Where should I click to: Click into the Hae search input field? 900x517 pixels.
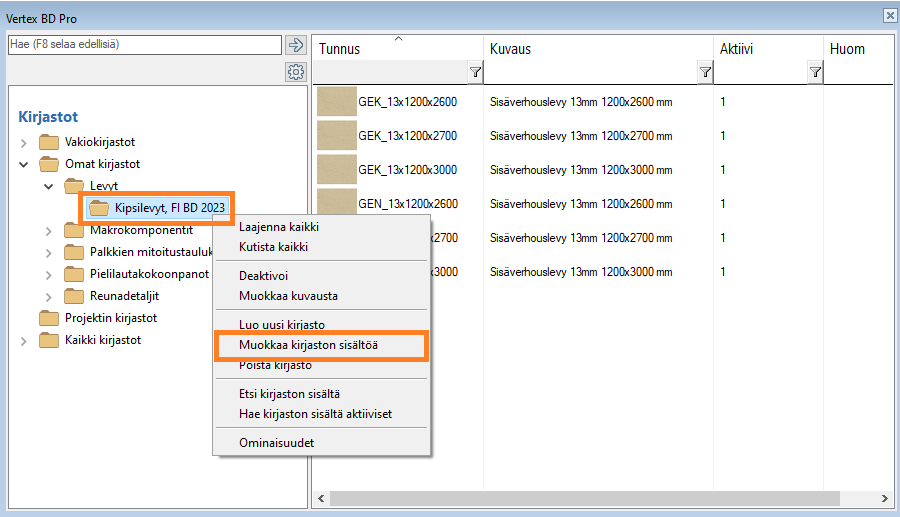[x=144, y=45]
